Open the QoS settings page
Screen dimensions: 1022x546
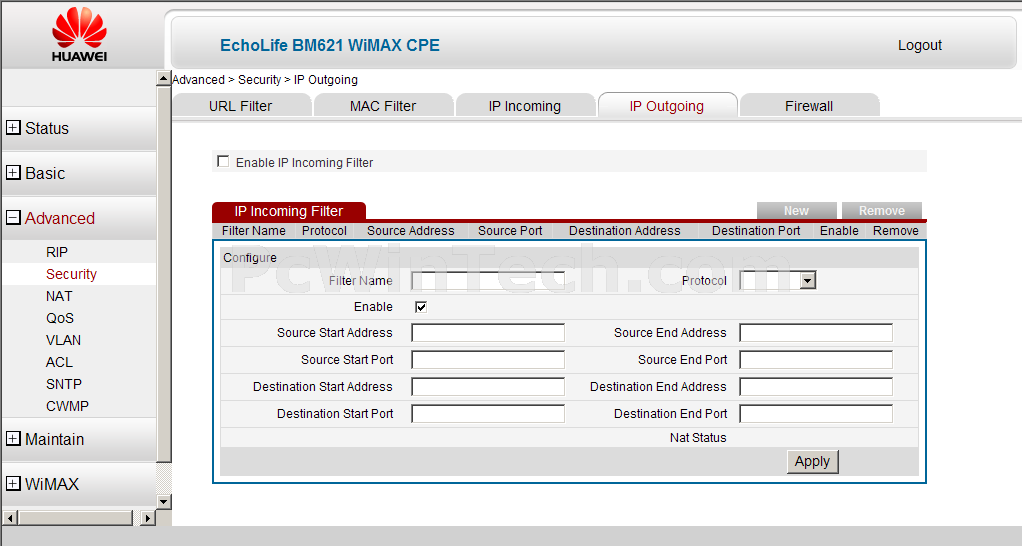[x=60, y=318]
